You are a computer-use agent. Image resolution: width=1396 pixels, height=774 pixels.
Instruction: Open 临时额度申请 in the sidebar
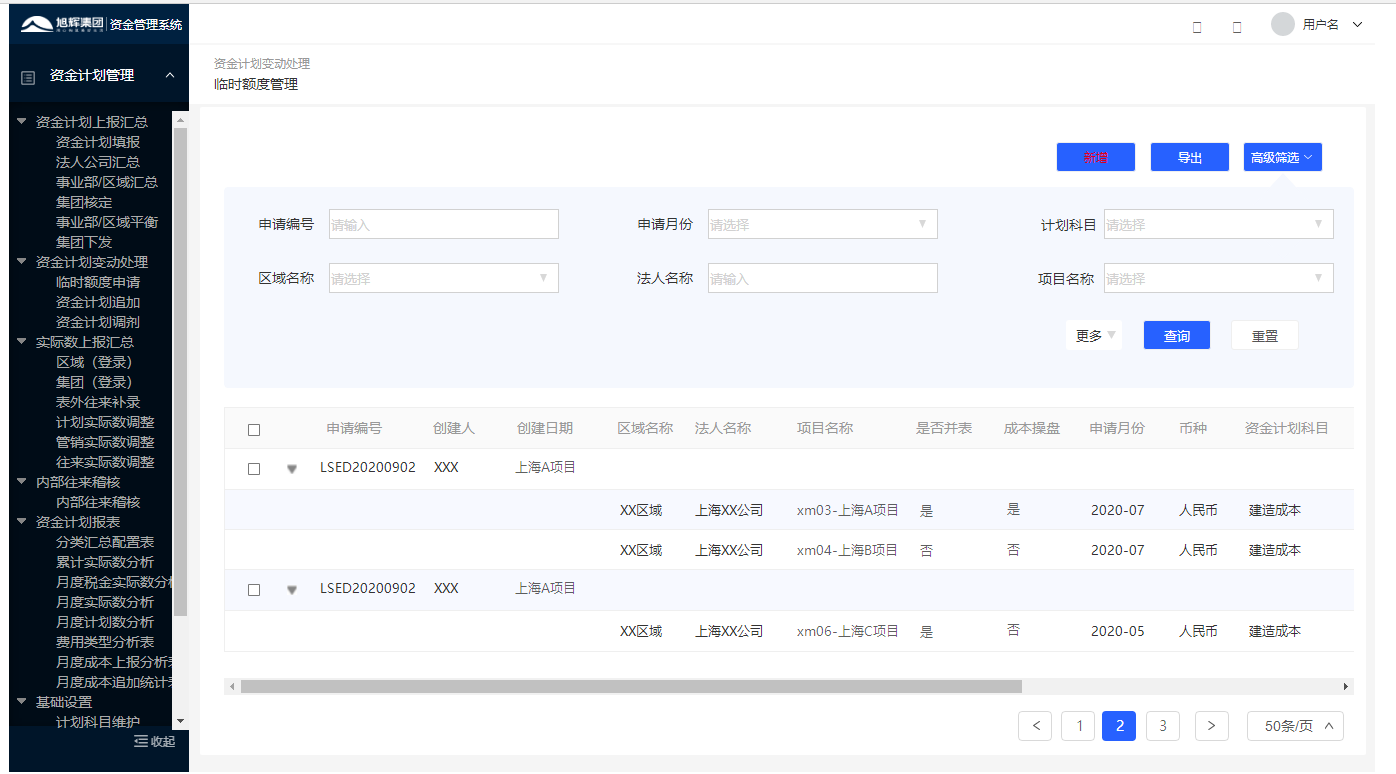point(98,282)
